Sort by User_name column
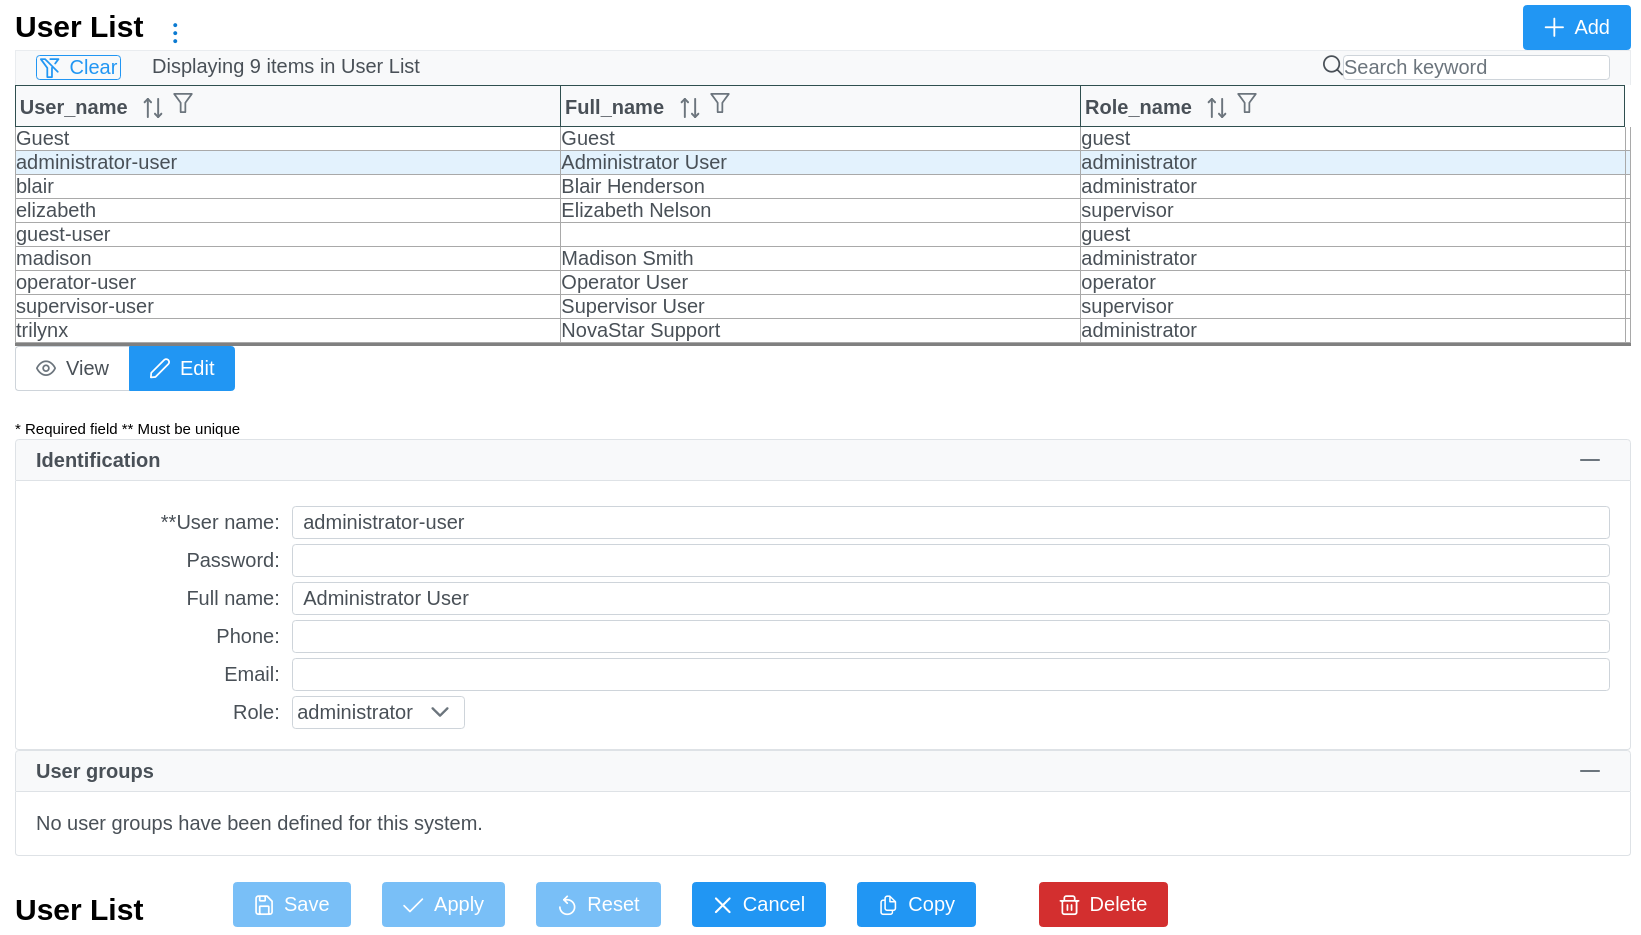The width and height of the screenshot is (1641, 935). (x=152, y=108)
